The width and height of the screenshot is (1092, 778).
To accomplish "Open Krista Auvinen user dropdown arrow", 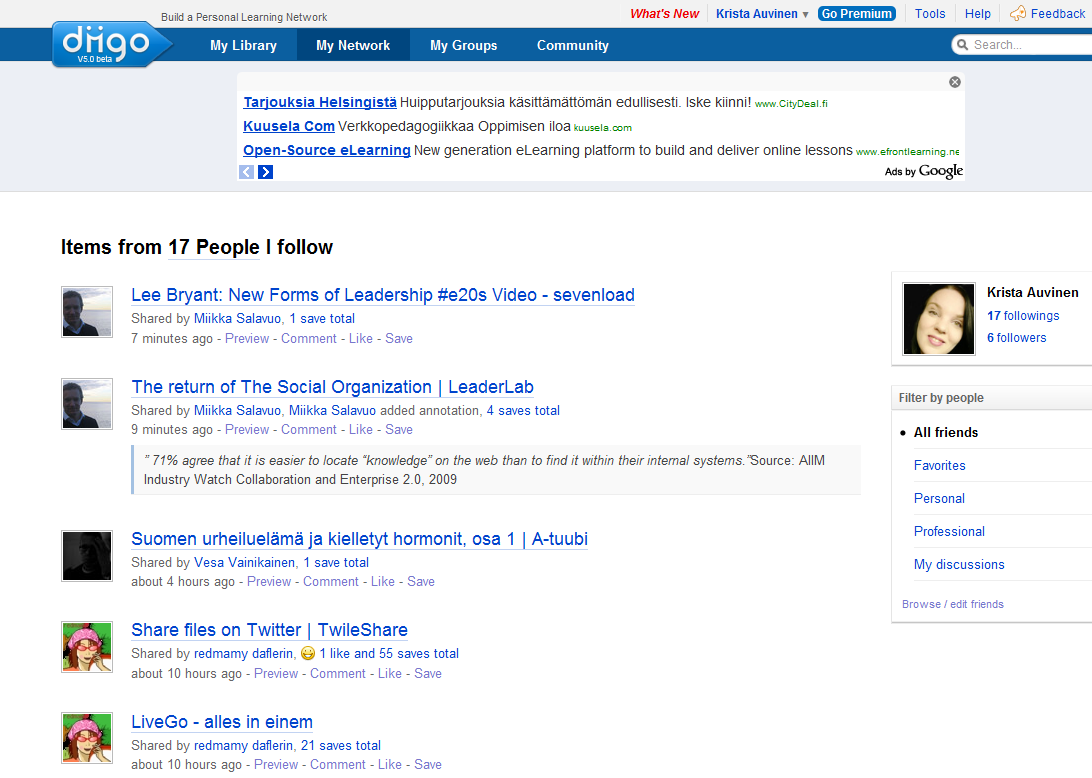I will 806,15.
